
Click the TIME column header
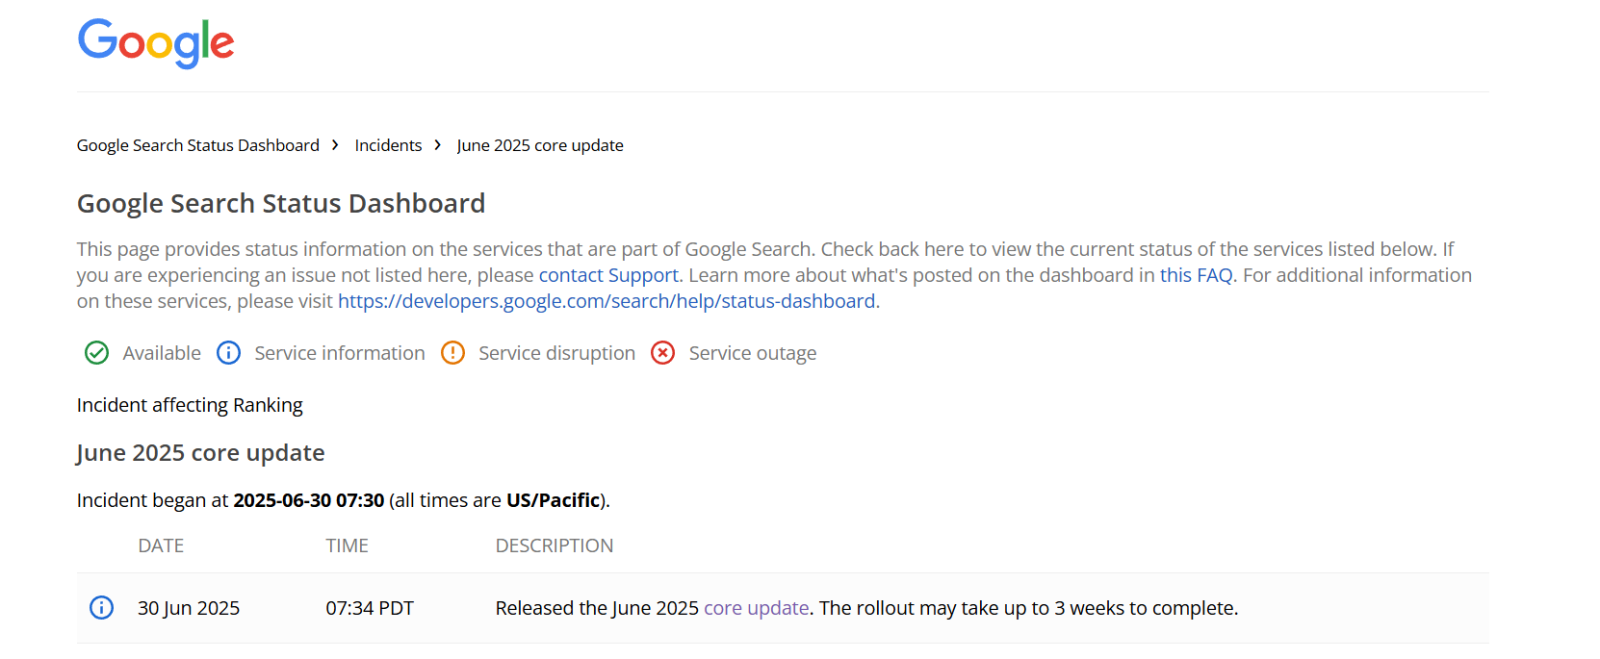click(x=347, y=546)
